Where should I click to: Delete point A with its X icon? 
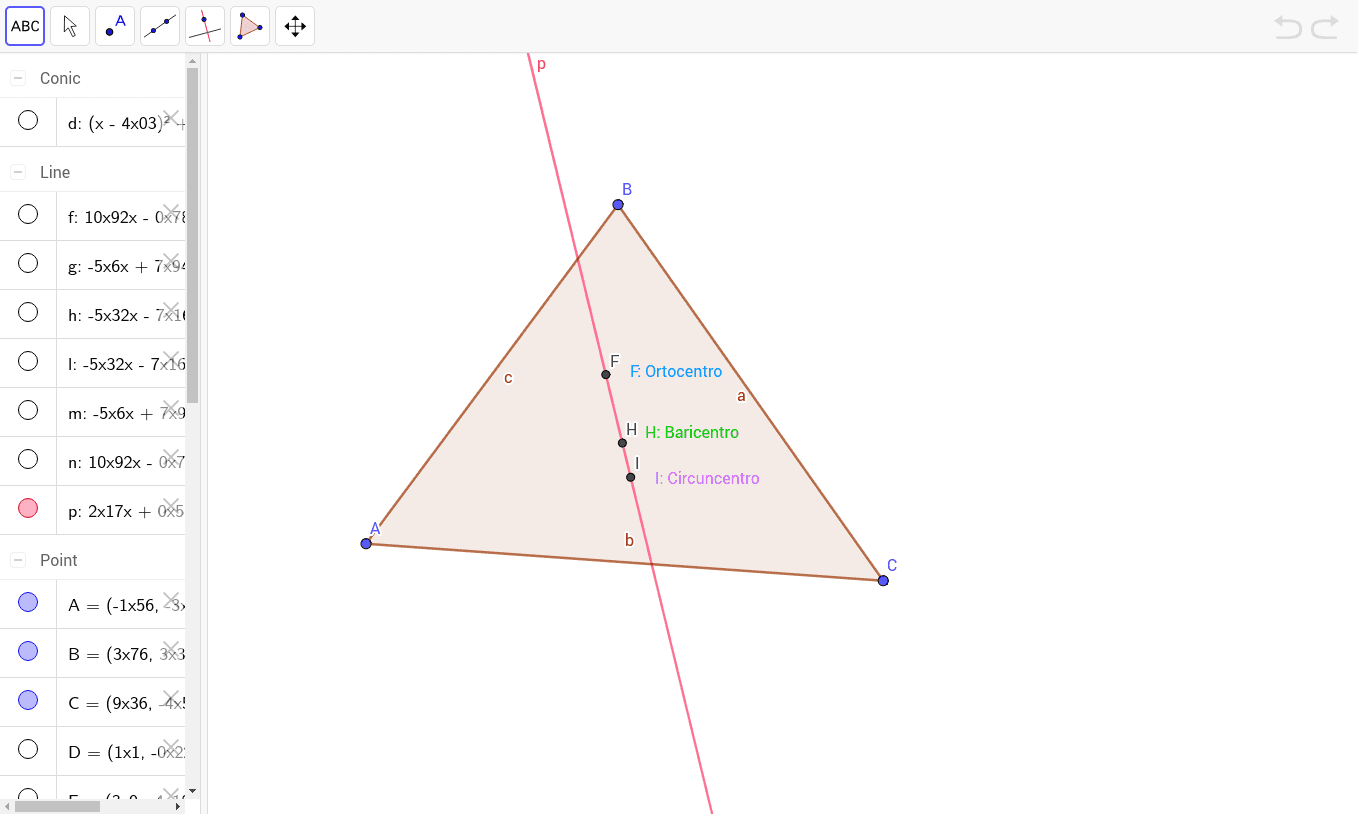coord(171,600)
